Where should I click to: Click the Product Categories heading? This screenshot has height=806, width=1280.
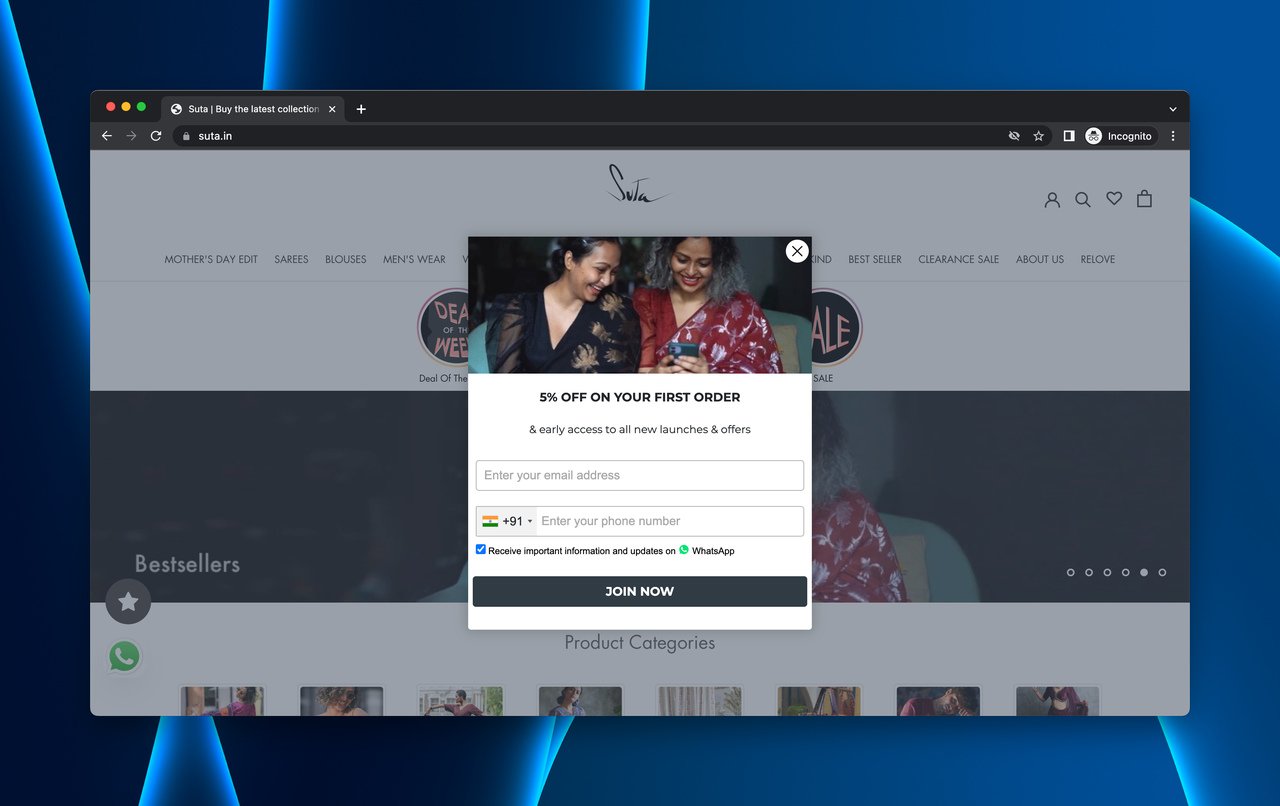point(640,642)
